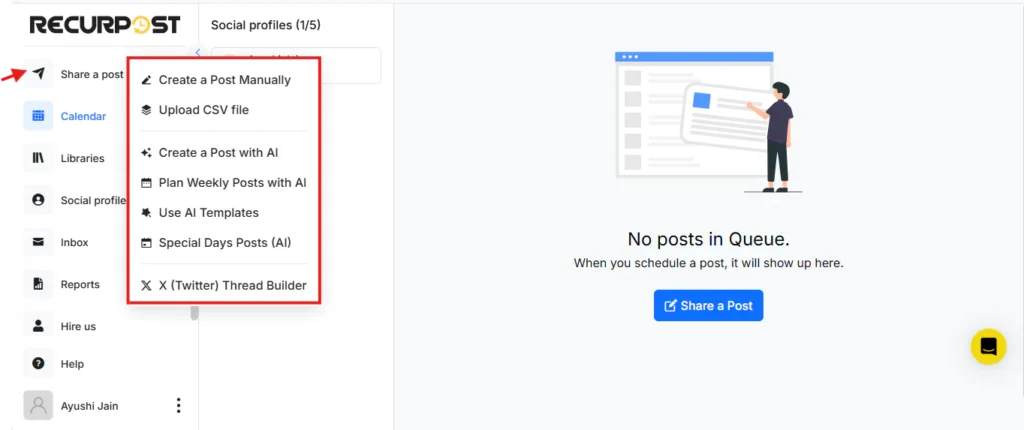This screenshot has height=430, width=1024.
Task: Choose Special Days Posts (AI)
Action: (x=225, y=243)
